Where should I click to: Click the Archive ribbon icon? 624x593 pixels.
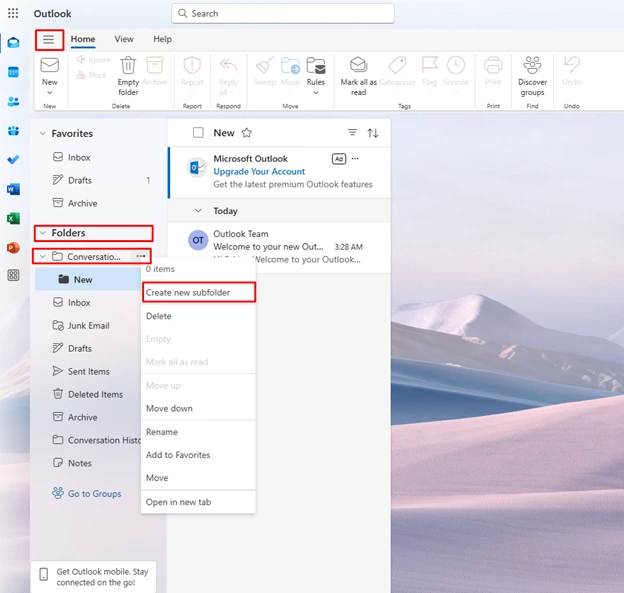point(154,65)
